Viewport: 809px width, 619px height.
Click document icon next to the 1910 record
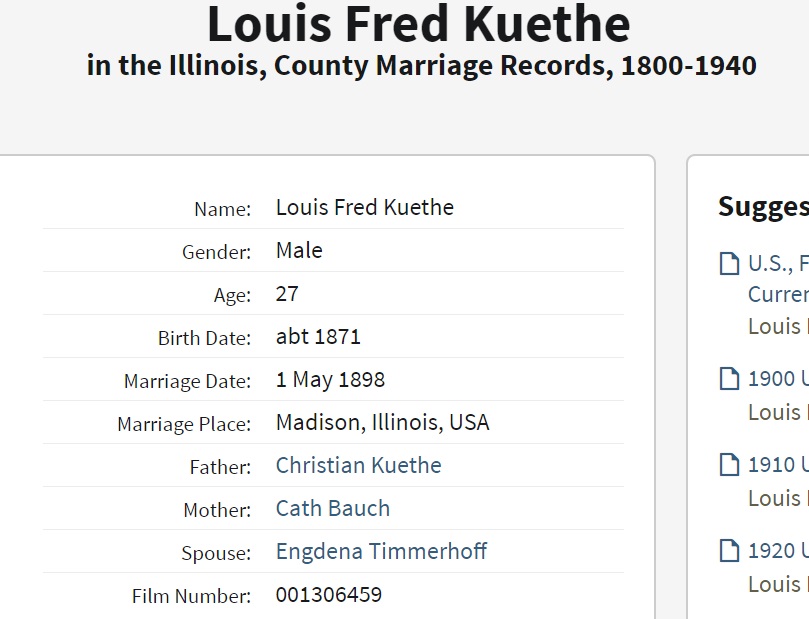click(x=729, y=465)
